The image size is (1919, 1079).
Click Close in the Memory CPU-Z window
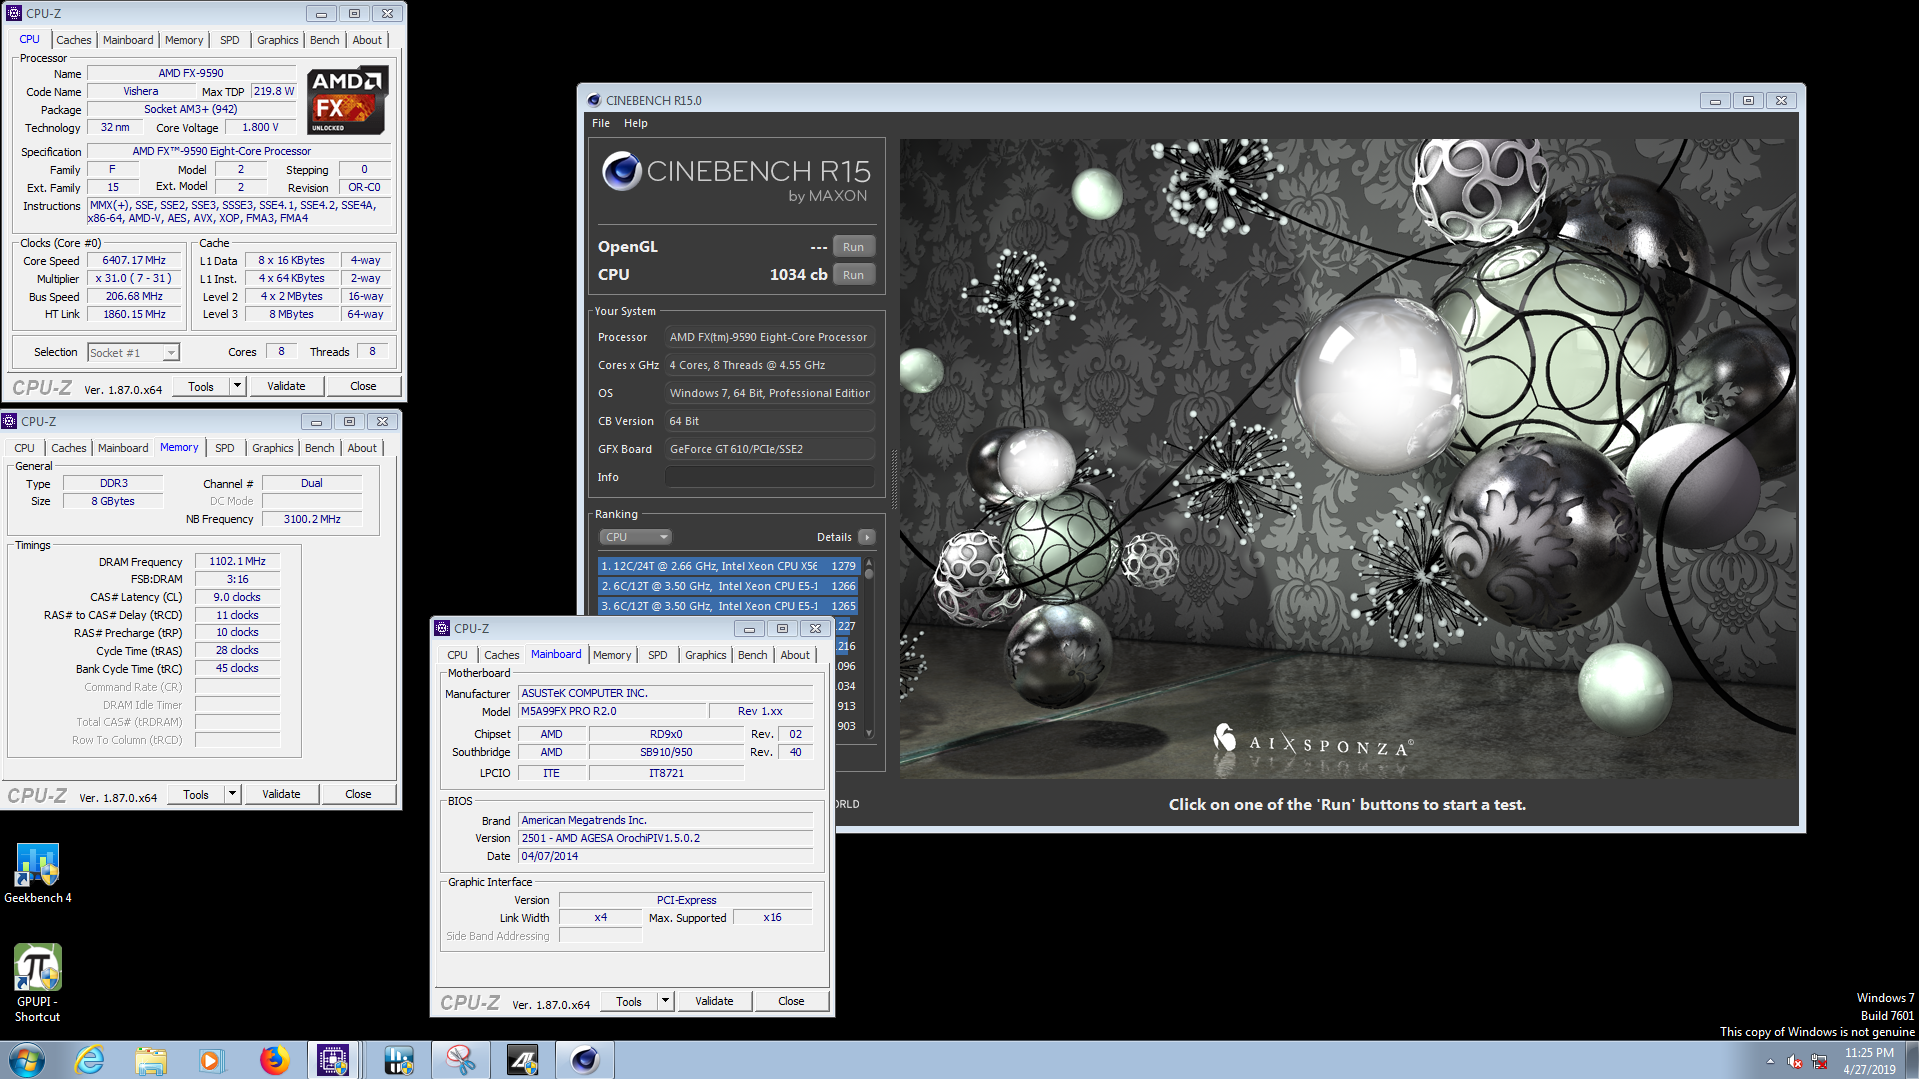coord(358,794)
